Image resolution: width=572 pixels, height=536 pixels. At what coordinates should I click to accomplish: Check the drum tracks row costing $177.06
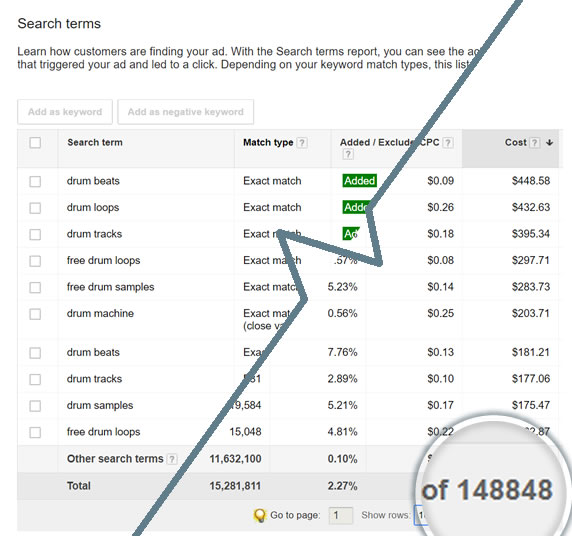point(35,379)
